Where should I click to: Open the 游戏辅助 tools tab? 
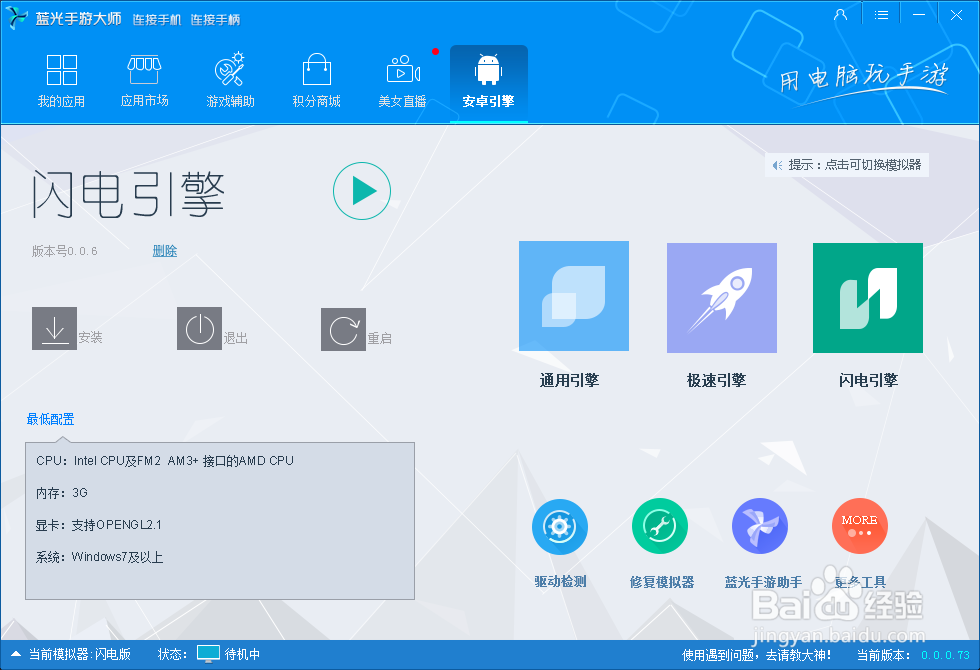(x=231, y=81)
